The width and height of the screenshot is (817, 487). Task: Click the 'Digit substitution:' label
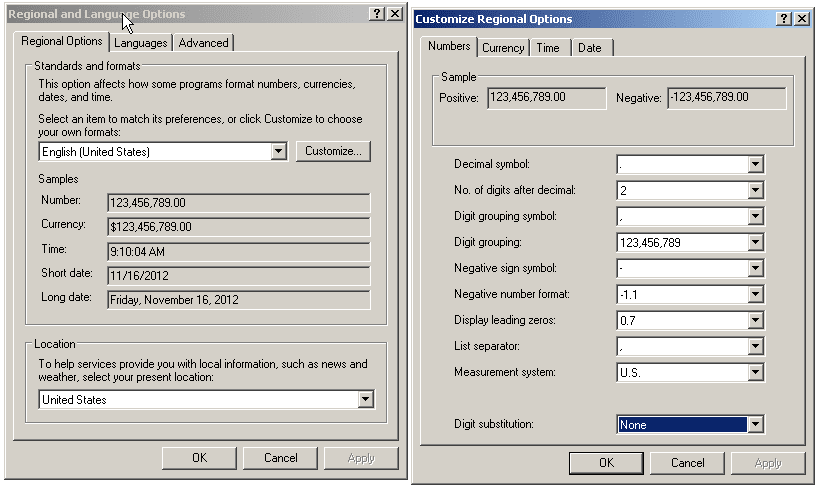tap(493, 424)
